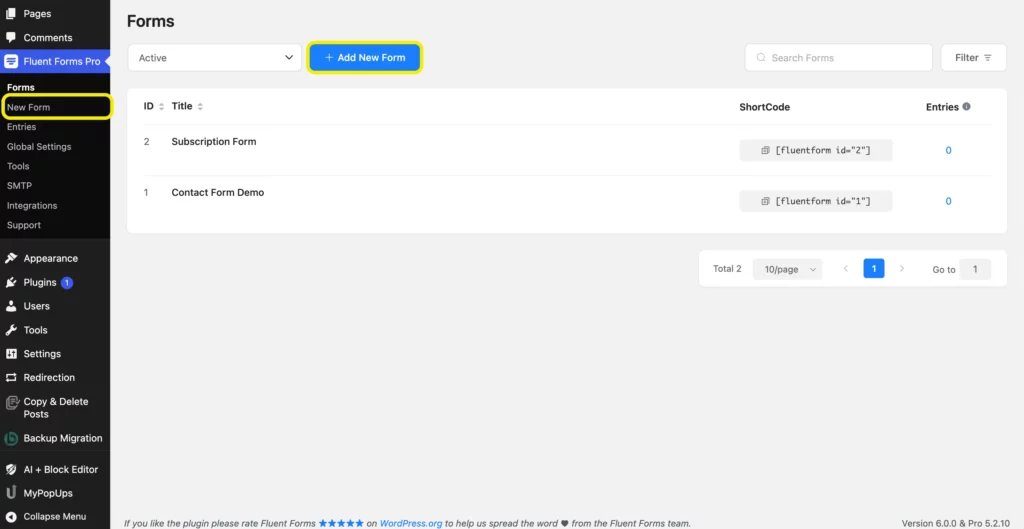This screenshot has width=1024, height=529.
Task: Open Fluent Forms Pro menu
Action: coord(56,61)
